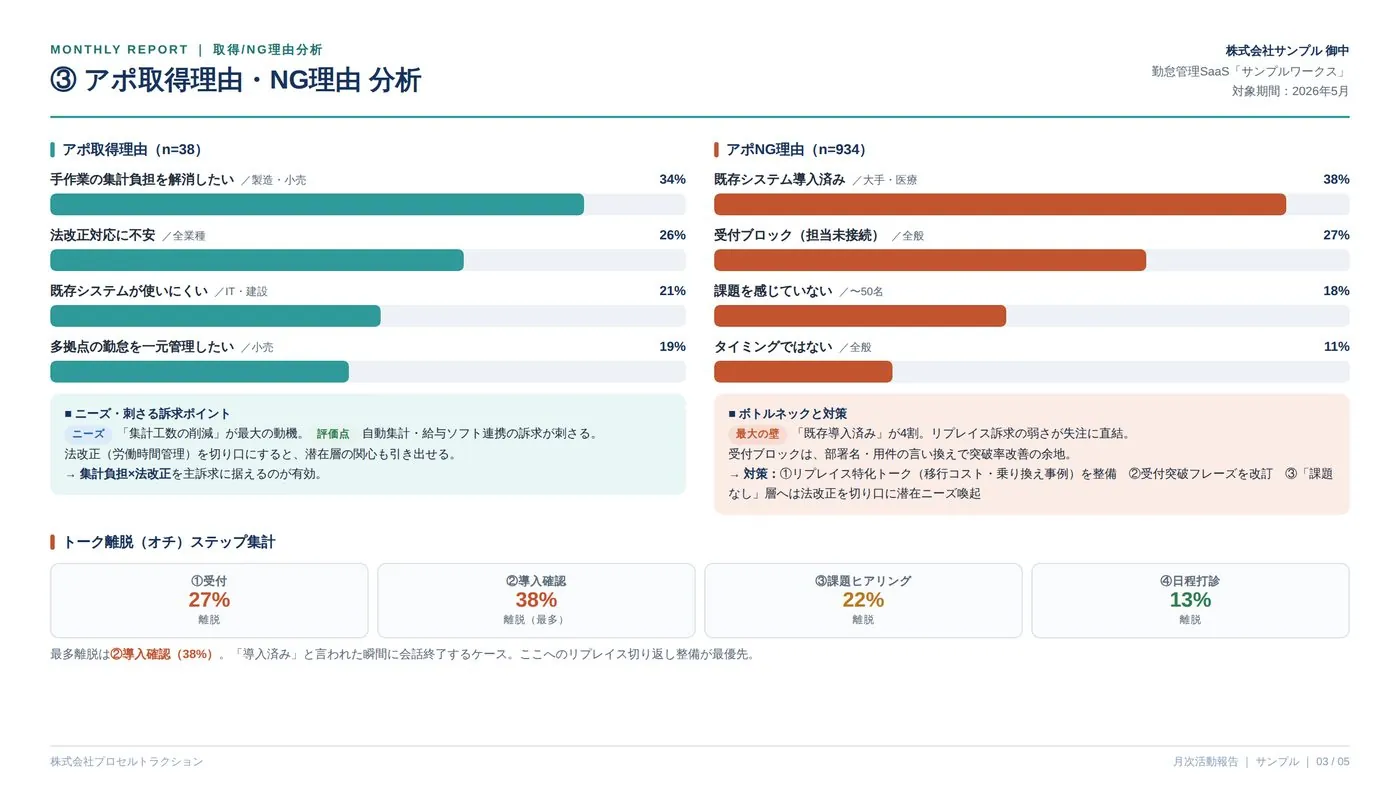Image resolution: width=1400 pixels, height=787 pixels.
Task: Click the "手作業の集計負担を解消したい" label
Action: pyautogui.click(x=142, y=180)
